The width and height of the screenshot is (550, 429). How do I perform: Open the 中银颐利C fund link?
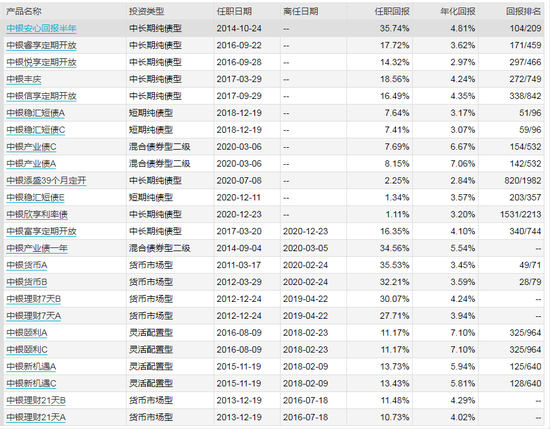27,350
